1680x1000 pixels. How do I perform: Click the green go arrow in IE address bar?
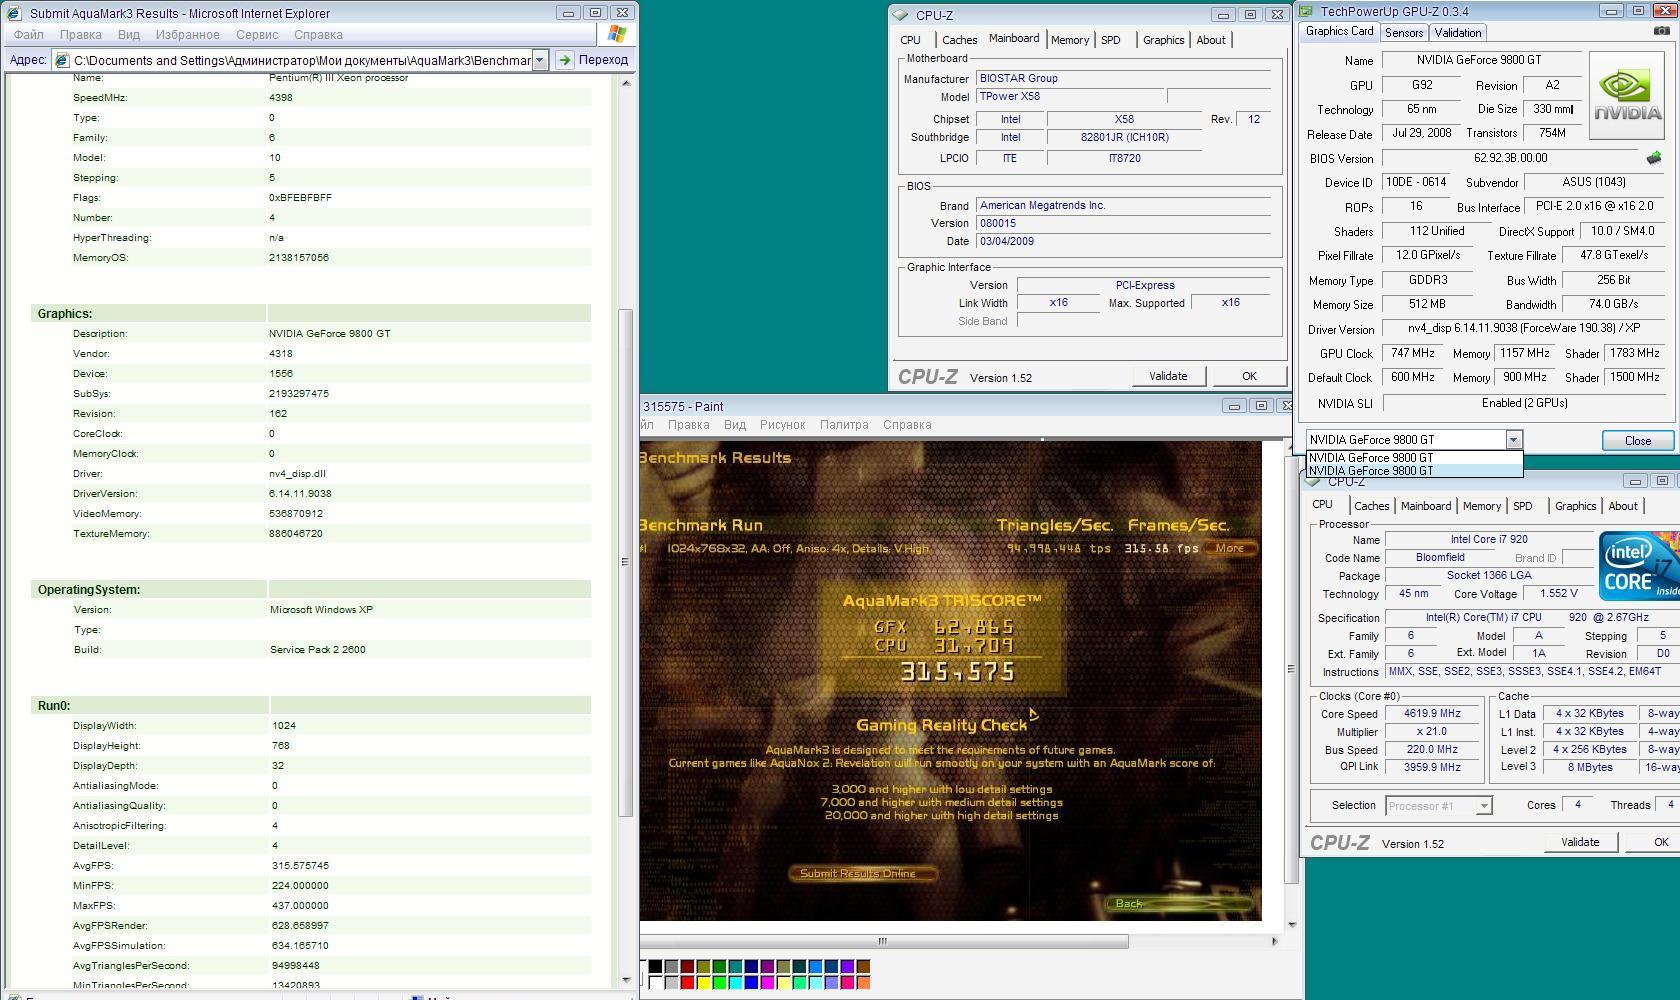[x=564, y=60]
